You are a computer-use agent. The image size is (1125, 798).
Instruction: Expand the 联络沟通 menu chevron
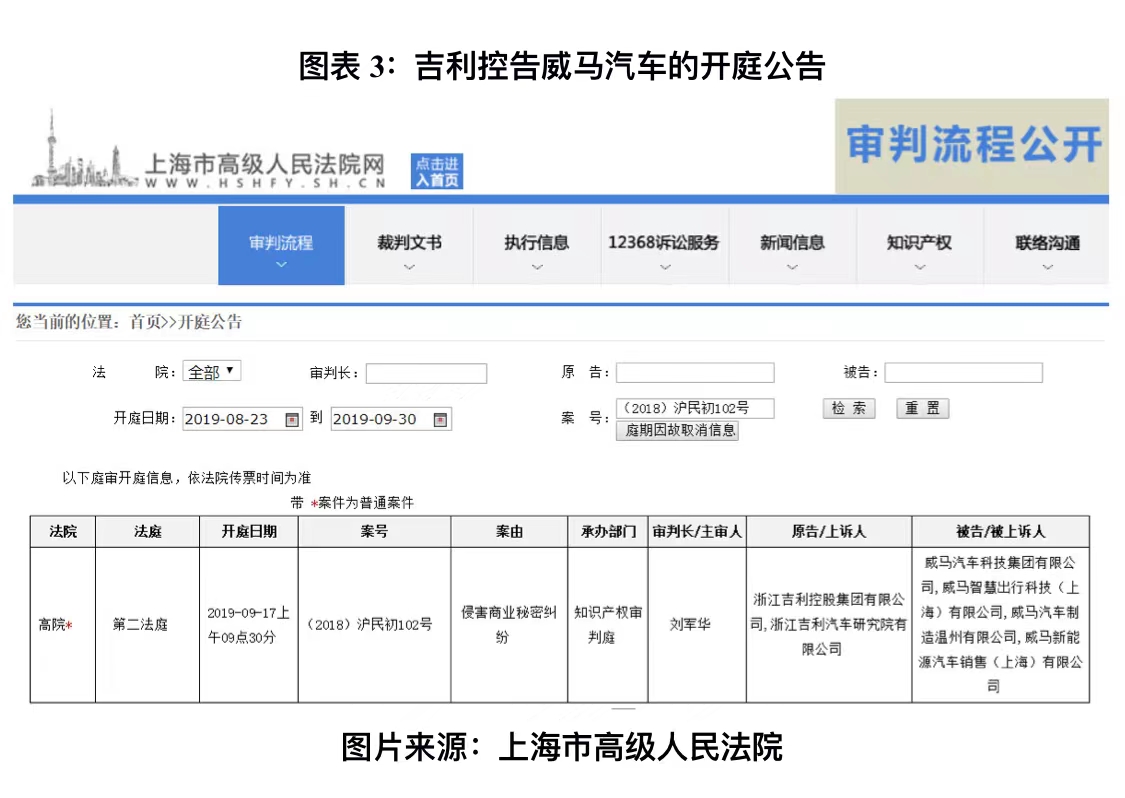pos(1047,268)
